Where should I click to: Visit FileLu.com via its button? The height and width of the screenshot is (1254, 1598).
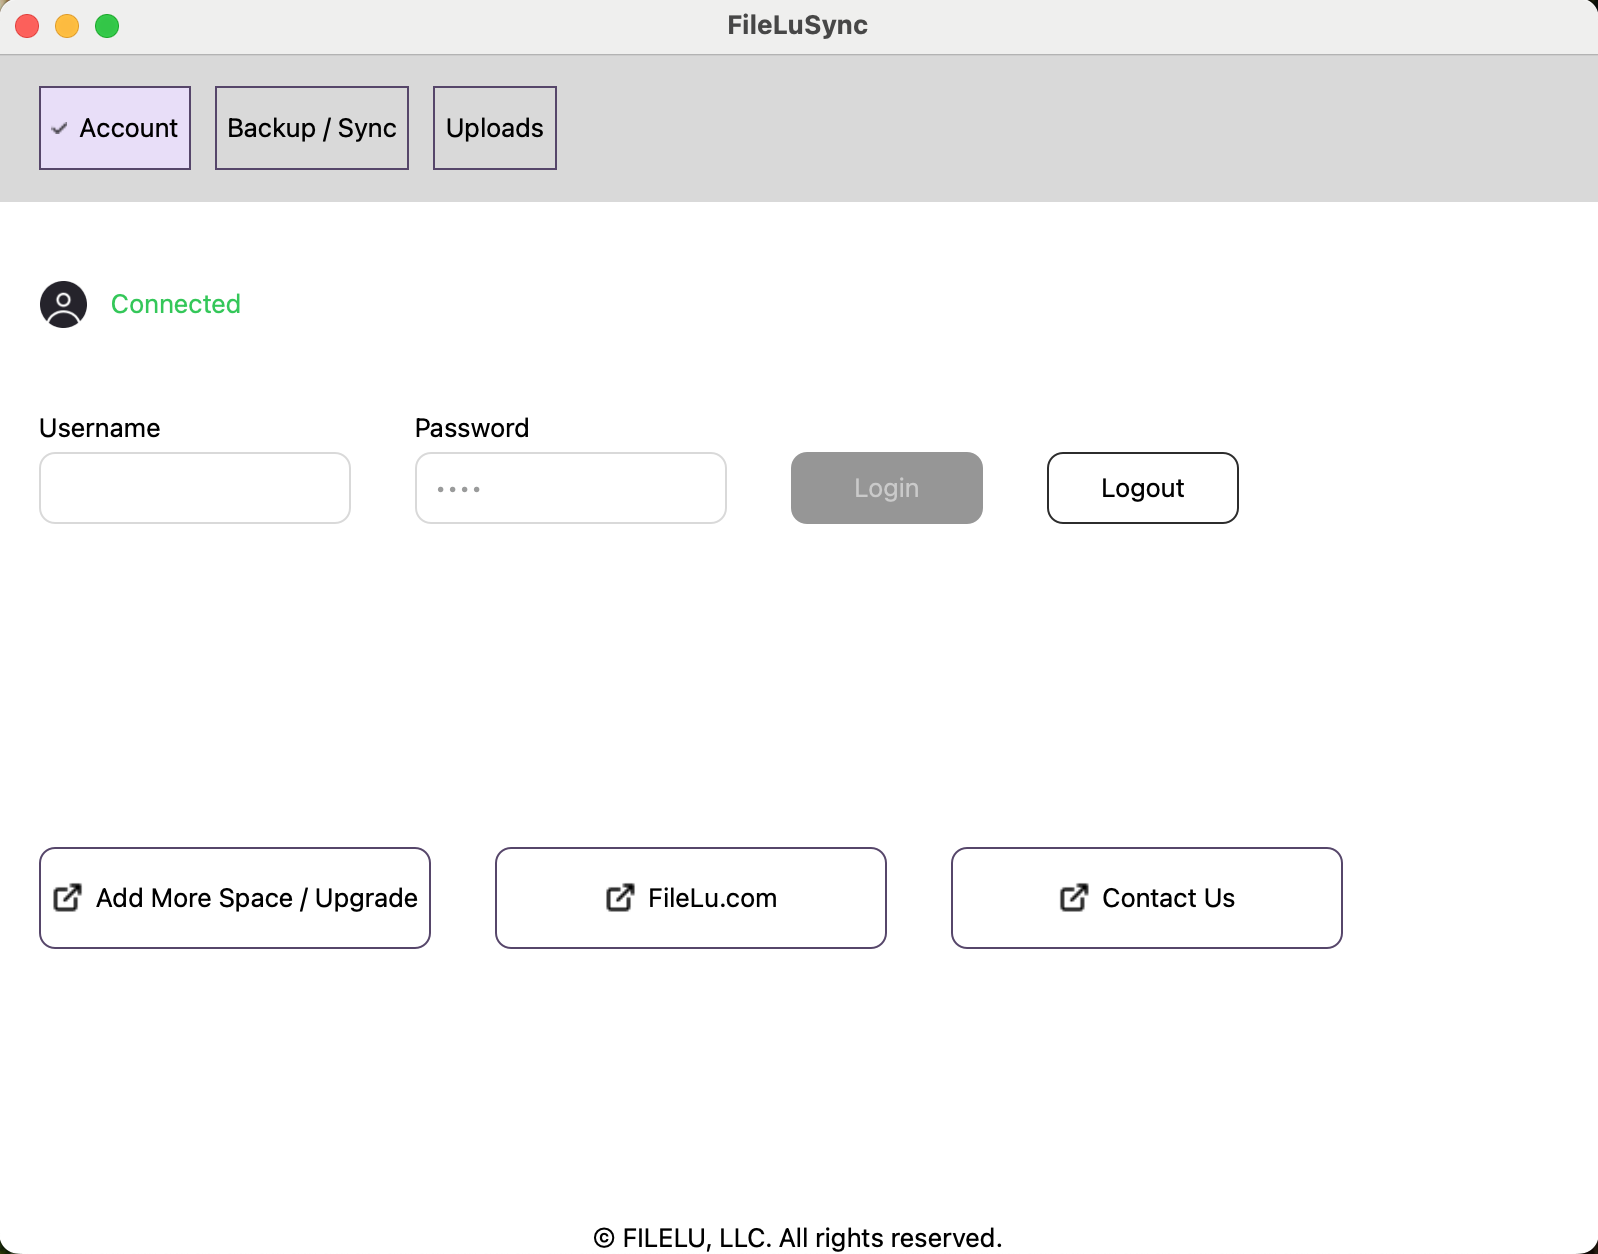[691, 898]
